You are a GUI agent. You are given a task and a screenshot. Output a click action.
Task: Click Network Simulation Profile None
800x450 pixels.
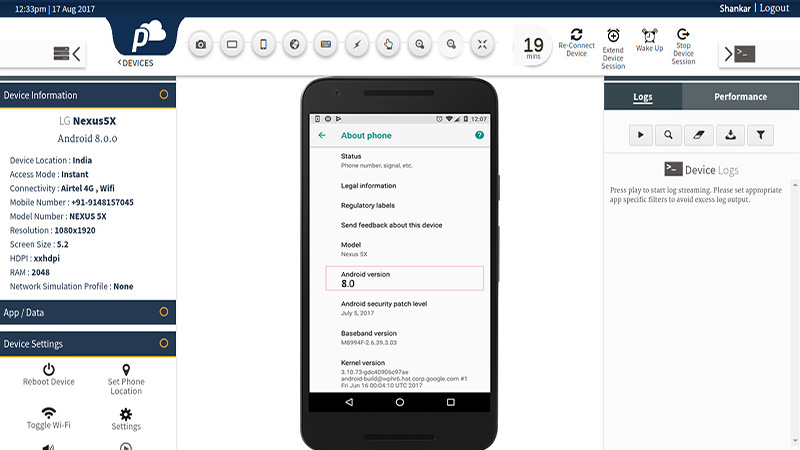(x=71, y=286)
